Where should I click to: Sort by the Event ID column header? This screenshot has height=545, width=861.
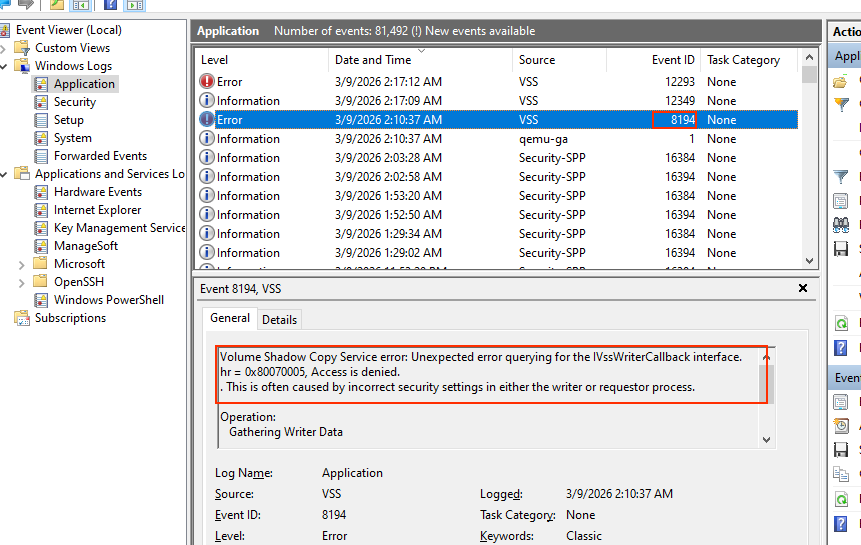[653, 60]
